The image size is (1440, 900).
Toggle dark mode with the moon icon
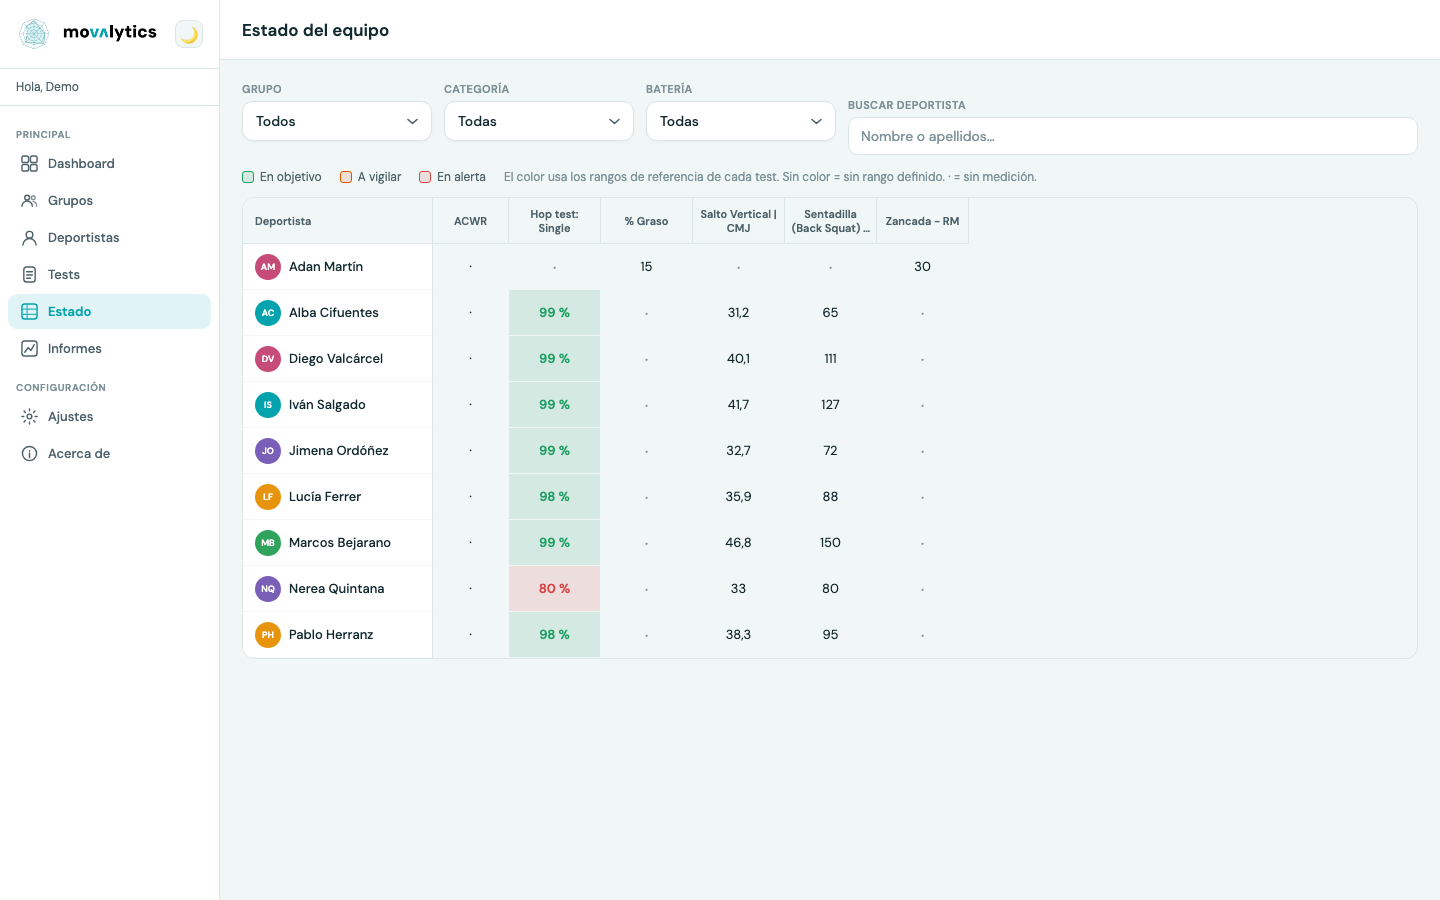189,34
